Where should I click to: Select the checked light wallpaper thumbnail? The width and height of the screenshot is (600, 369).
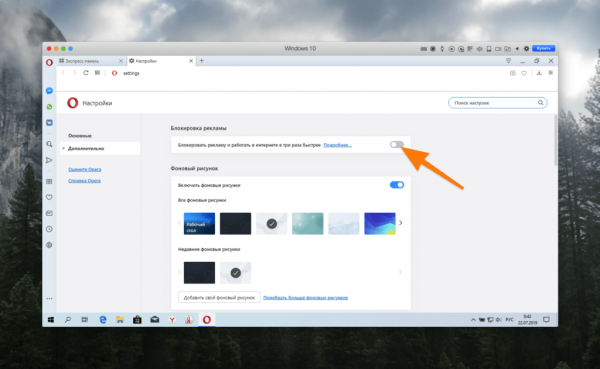271,224
